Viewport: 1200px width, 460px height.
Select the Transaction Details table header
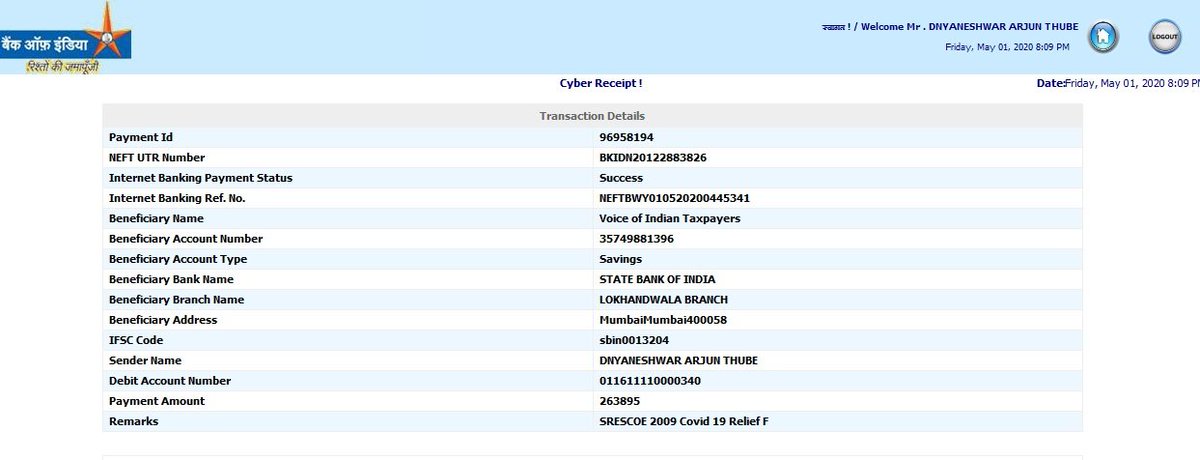592,116
